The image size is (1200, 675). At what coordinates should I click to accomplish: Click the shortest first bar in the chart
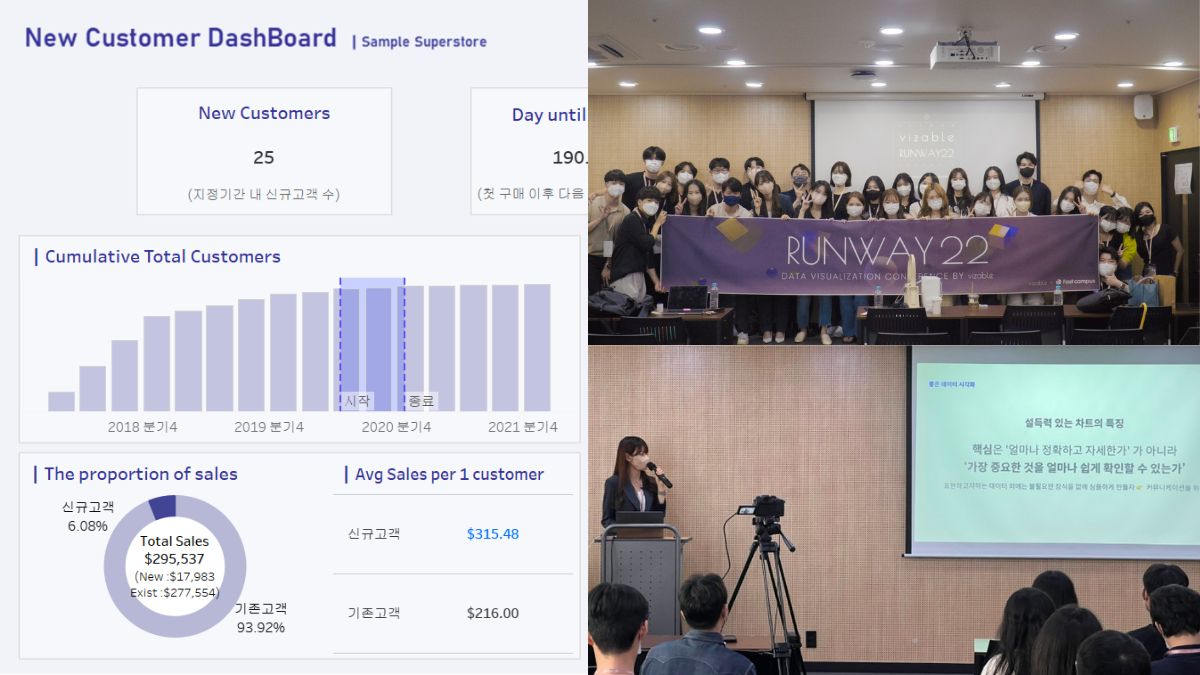(61, 401)
